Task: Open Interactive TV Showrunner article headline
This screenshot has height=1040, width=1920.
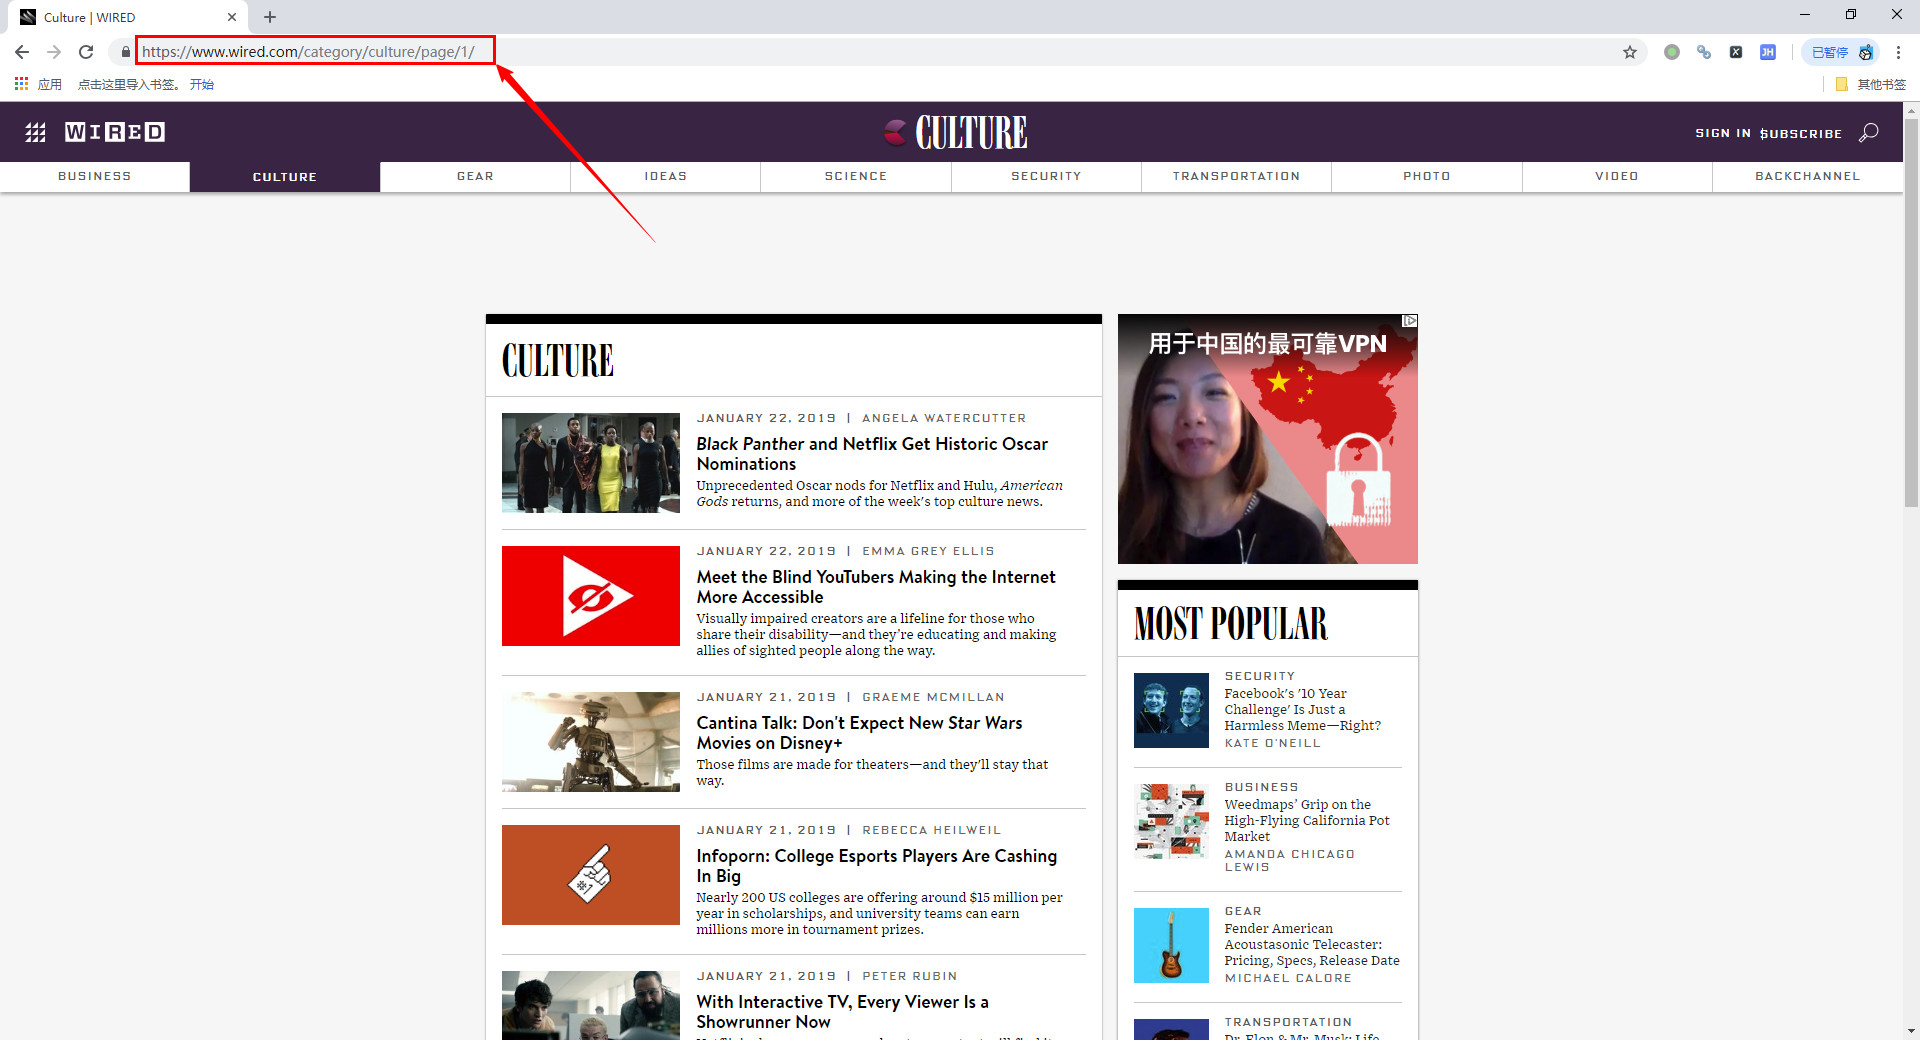Action: [x=842, y=1011]
